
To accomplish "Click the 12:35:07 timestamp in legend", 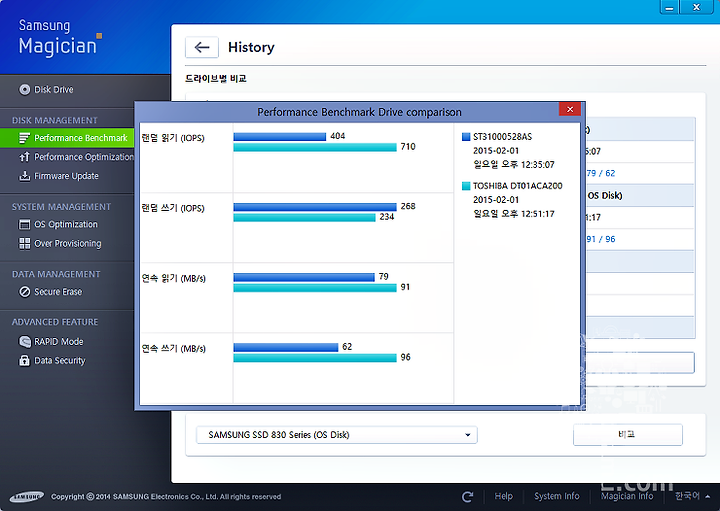I will [x=537, y=164].
